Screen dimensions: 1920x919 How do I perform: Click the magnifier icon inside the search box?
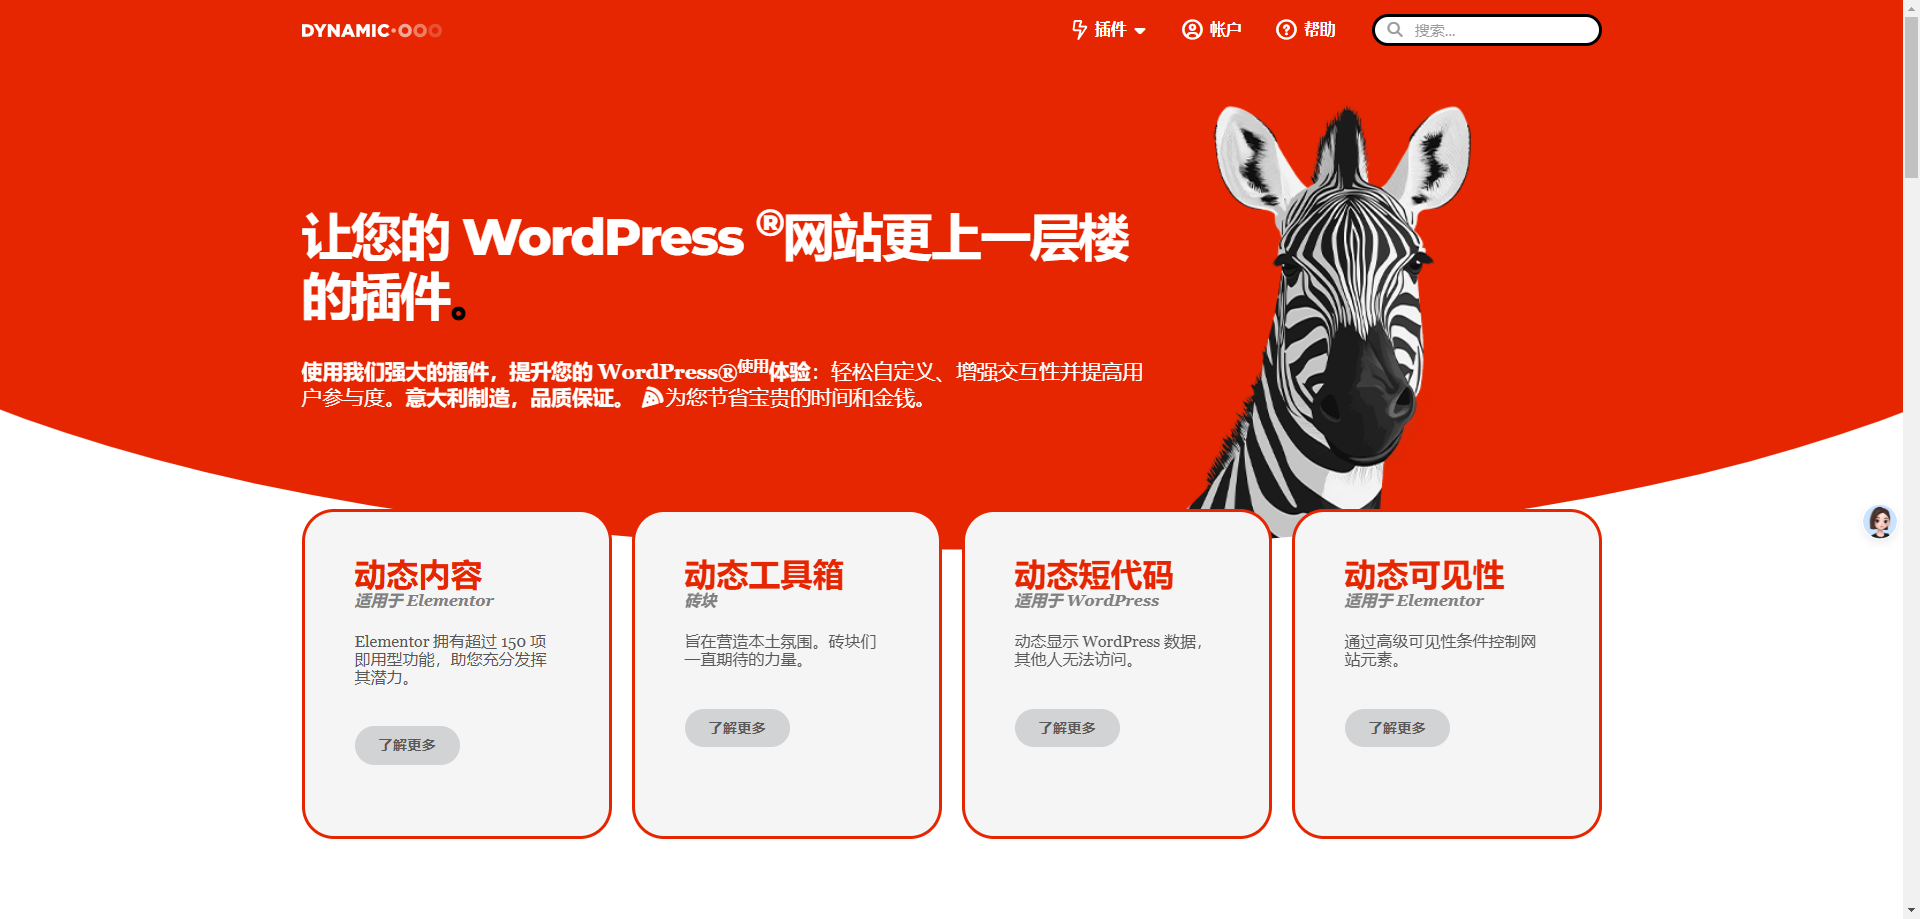pos(1395,30)
